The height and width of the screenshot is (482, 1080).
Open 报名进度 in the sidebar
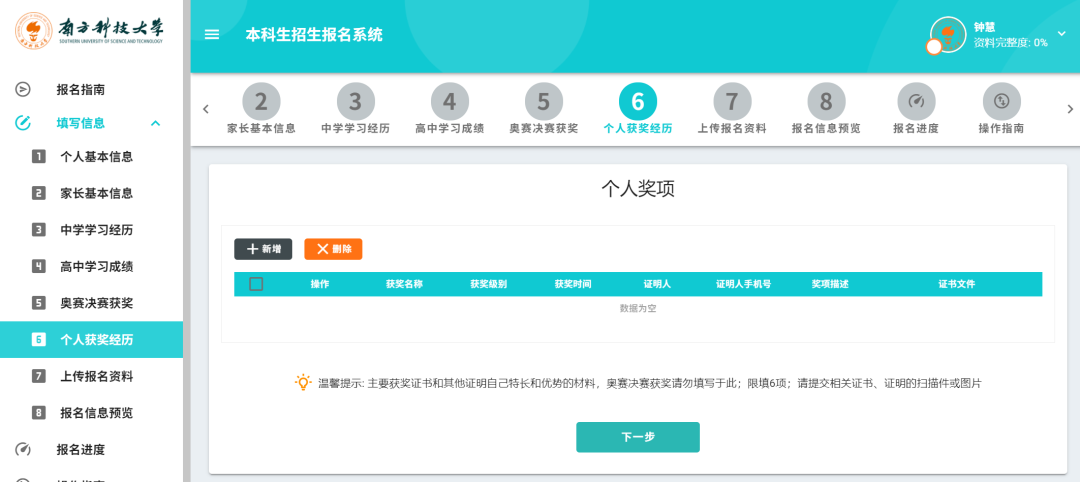(x=80, y=449)
